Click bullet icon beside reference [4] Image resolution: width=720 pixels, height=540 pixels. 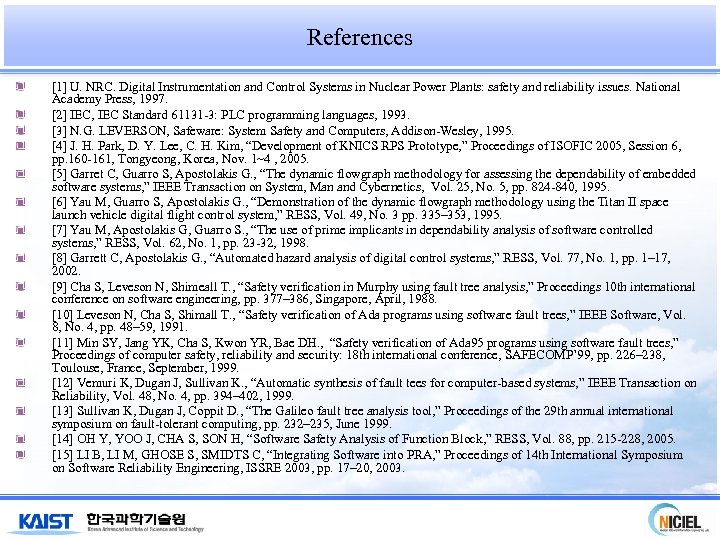[x=20, y=146]
